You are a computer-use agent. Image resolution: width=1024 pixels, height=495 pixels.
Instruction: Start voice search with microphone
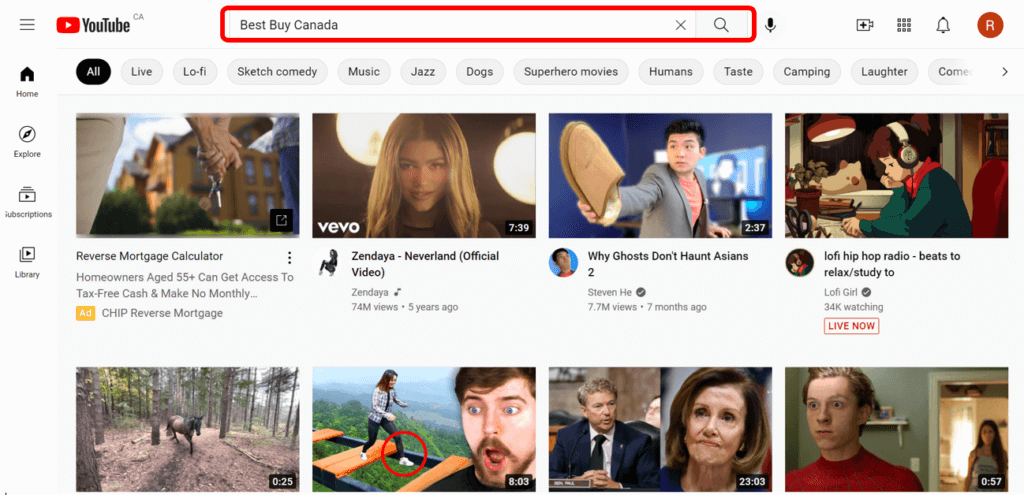click(x=771, y=25)
